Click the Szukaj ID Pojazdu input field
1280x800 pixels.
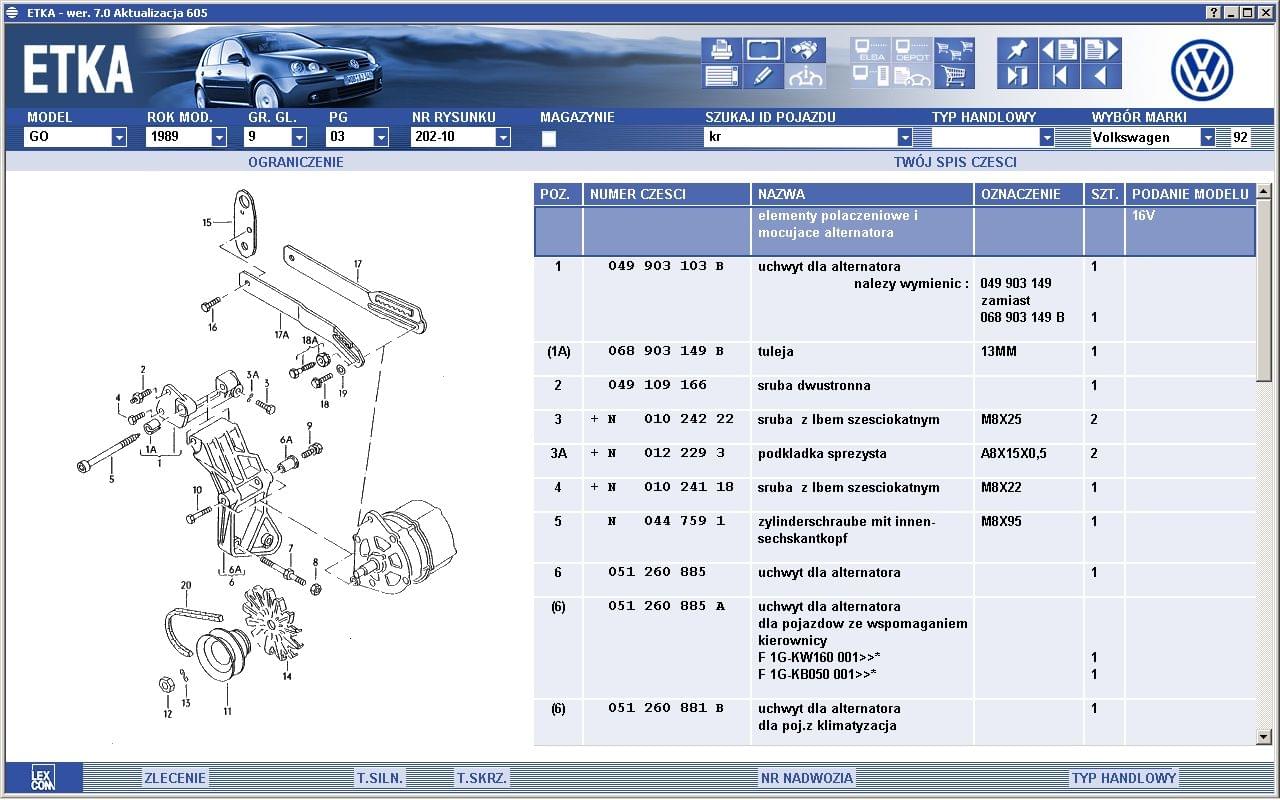[800, 138]
